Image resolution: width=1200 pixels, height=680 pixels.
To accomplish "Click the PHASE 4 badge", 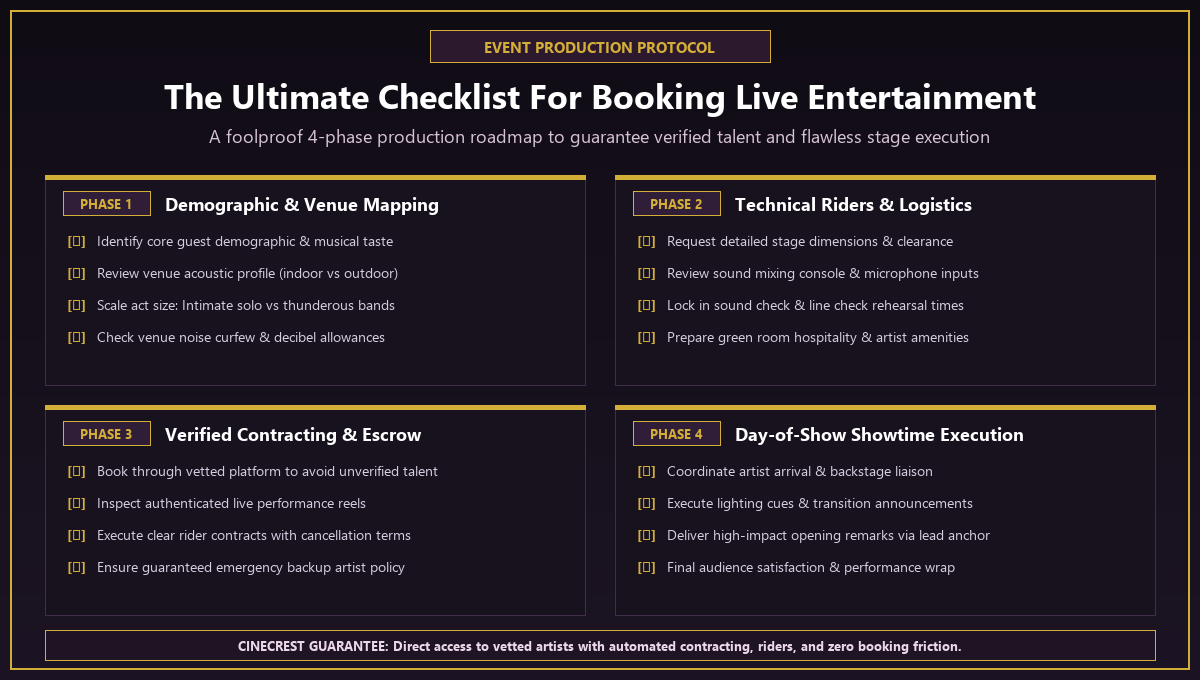I will pyautogui.click(x=677, y=434).
